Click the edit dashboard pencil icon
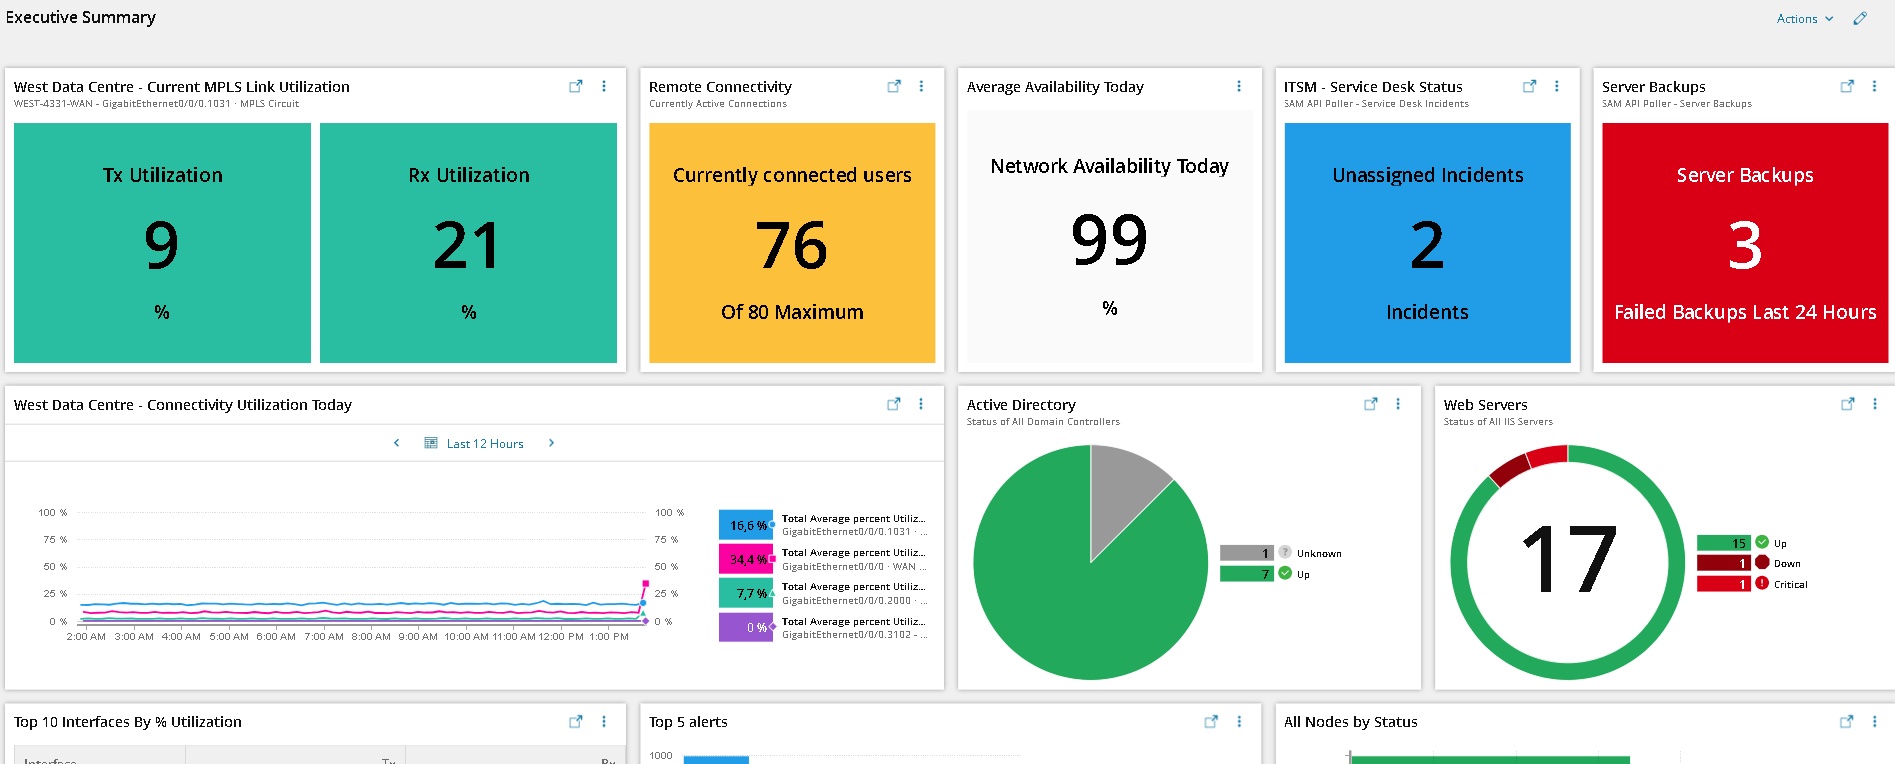The width and height of the screenshot is (1895, 764). 1860,19
